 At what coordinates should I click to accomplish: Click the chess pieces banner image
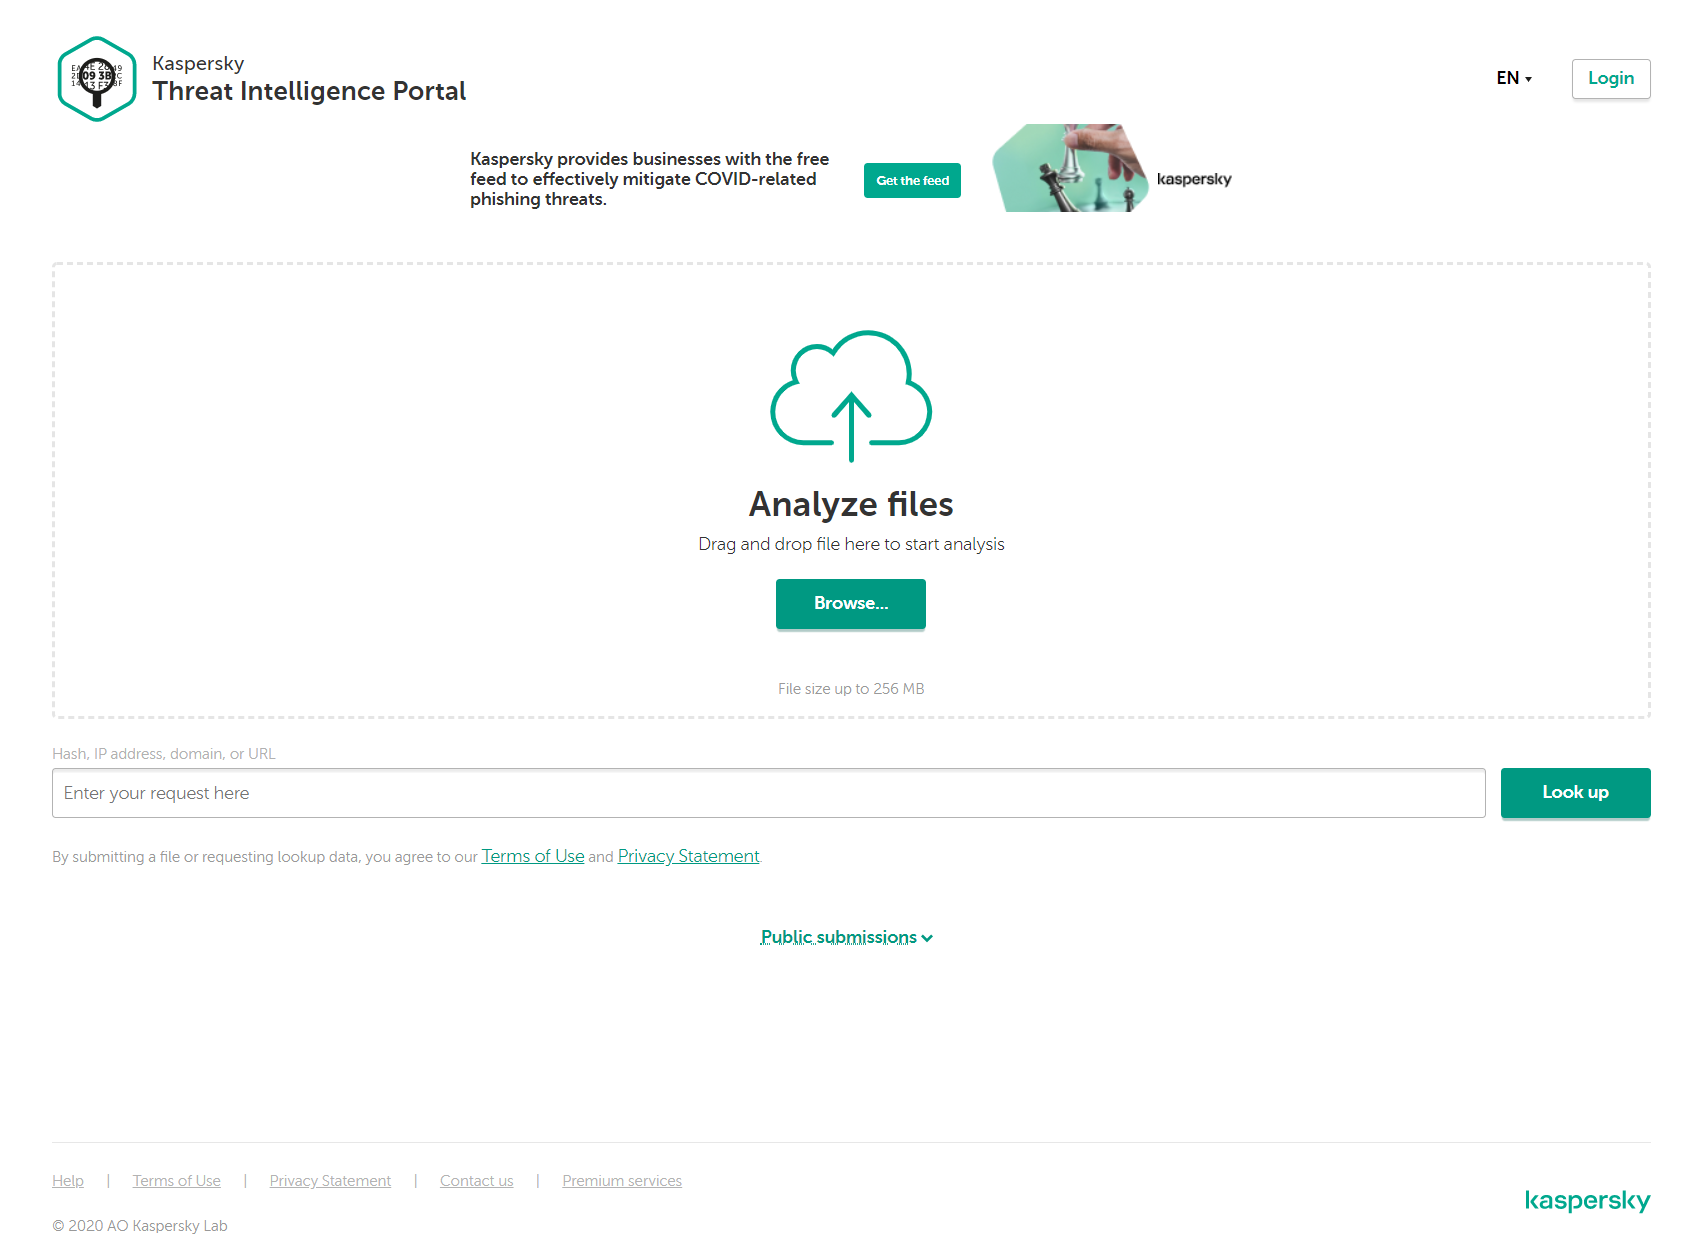1070,168
